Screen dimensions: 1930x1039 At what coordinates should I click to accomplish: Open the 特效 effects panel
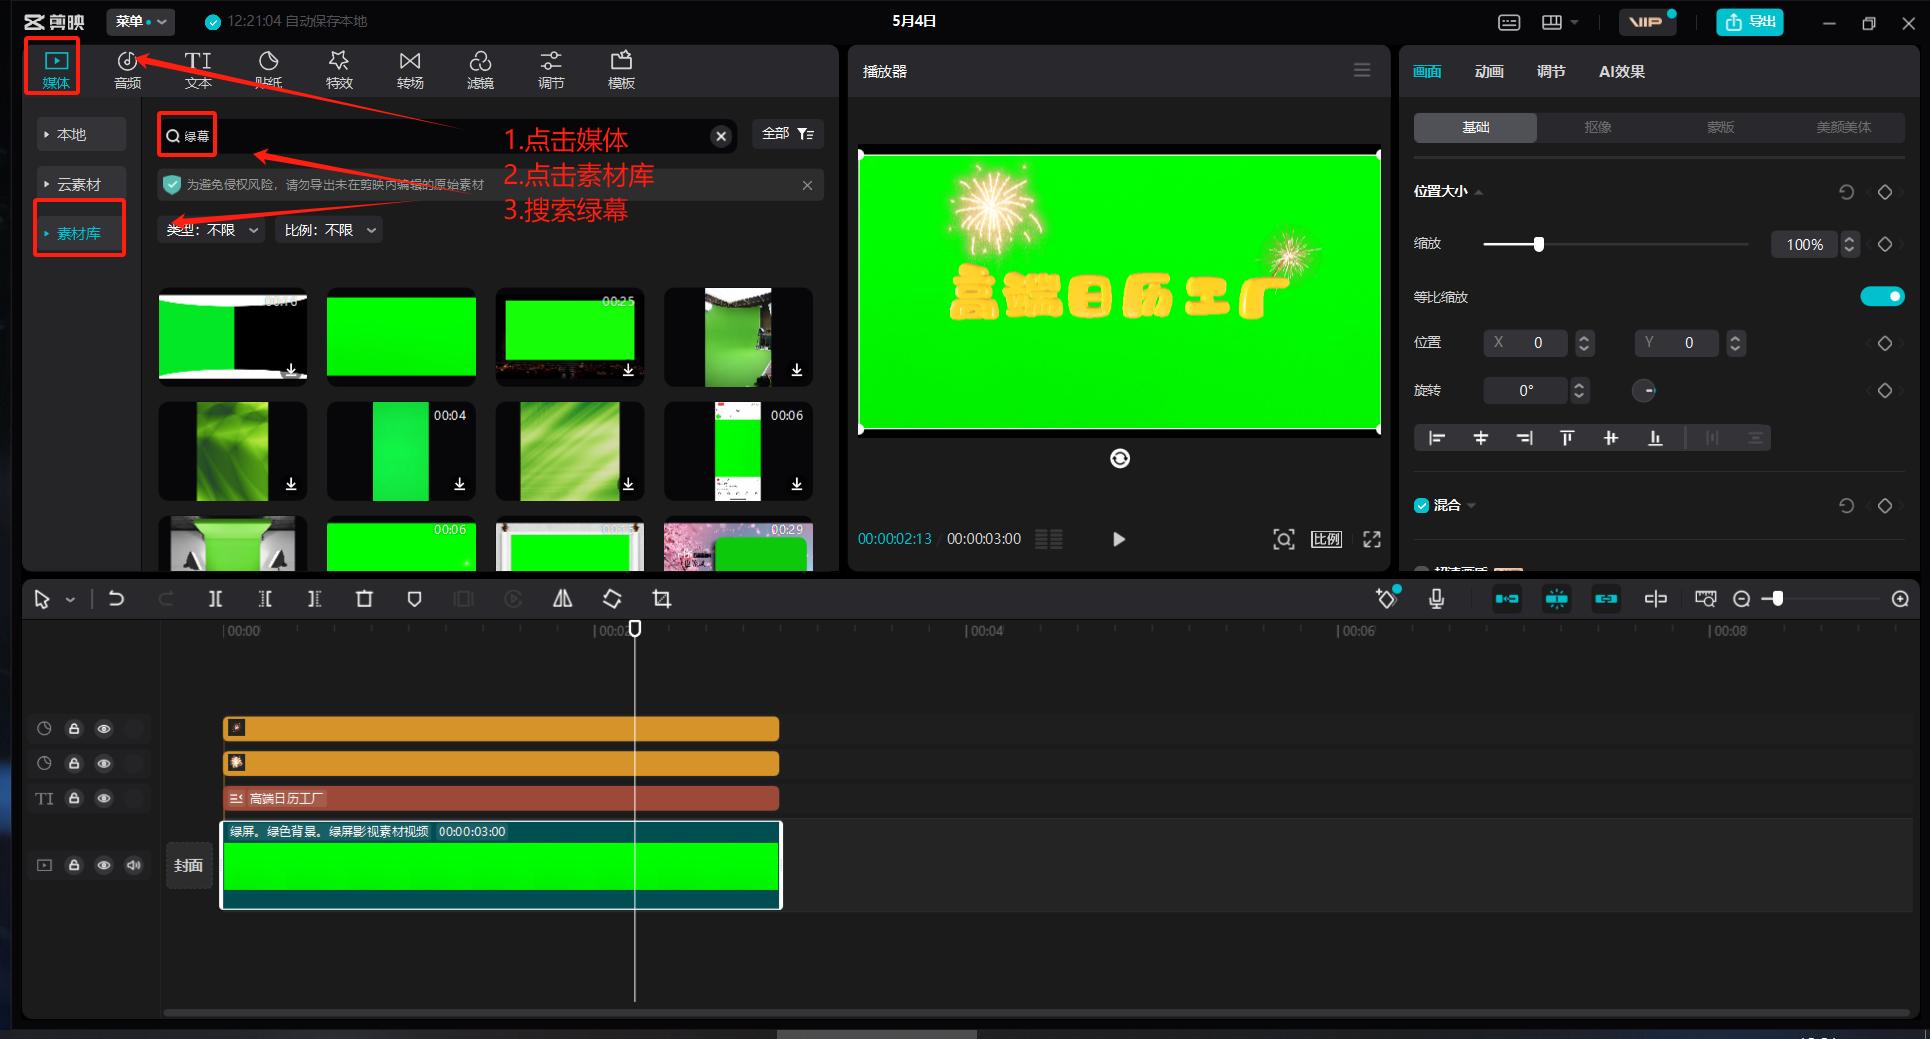339,70
